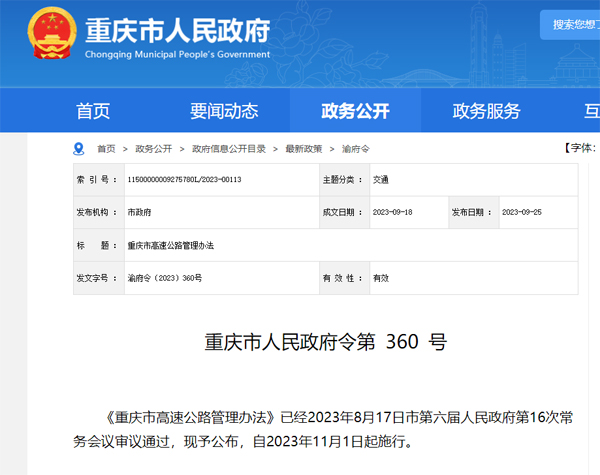Click the 重庆市人民政府 site title
Image resolution: width=600 pixels, height=475 pixels.
(x=177, y=30)
